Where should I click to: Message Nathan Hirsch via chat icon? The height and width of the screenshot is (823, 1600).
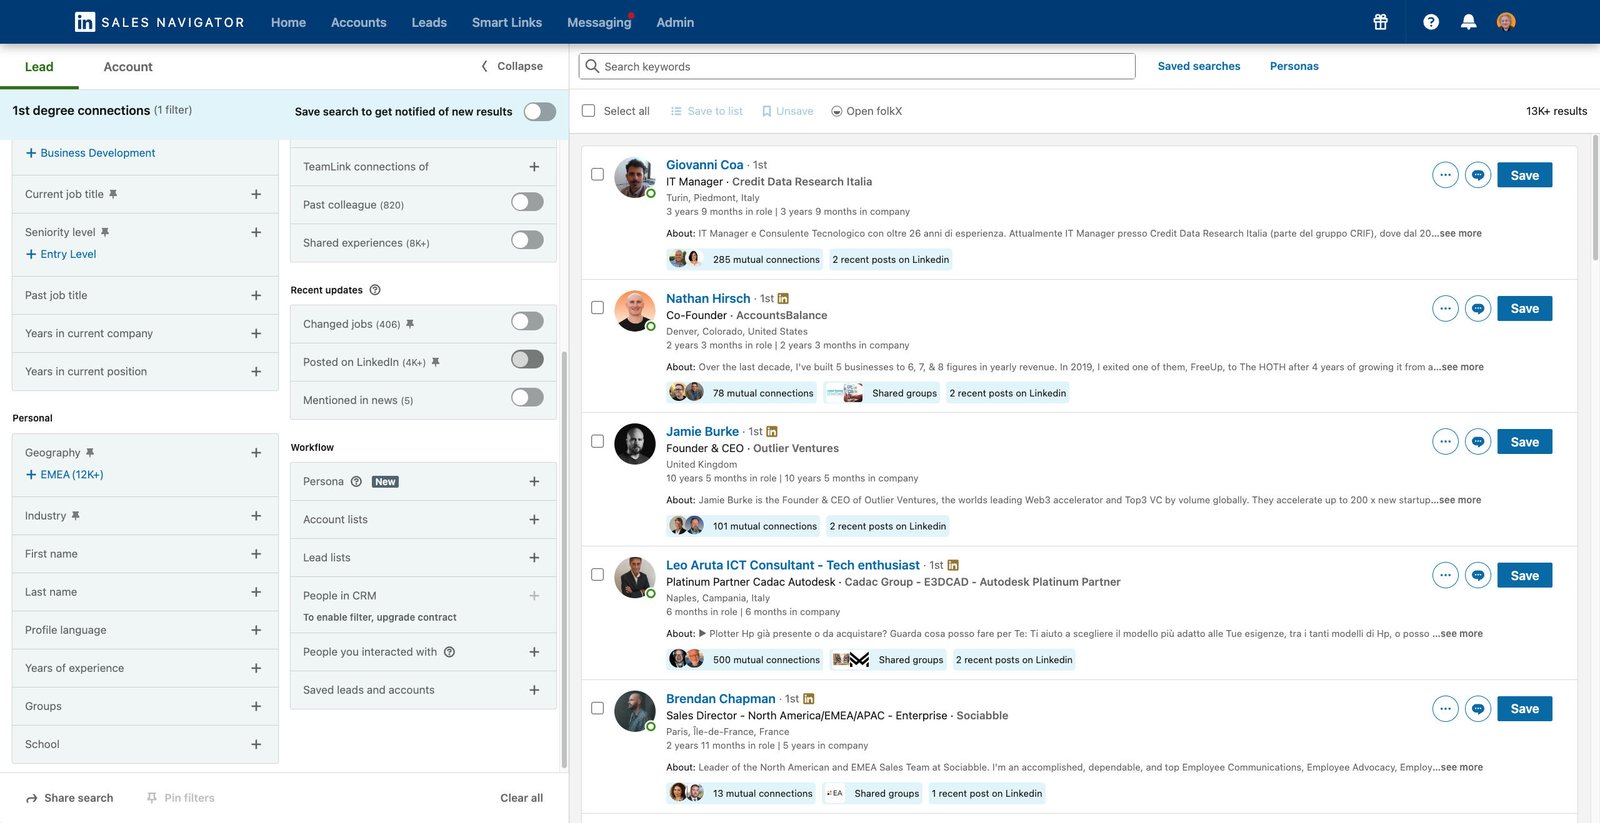click(x=1478, y=309)
